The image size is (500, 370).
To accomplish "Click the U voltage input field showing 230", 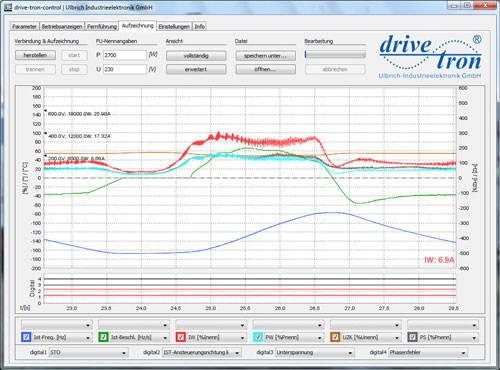I will click(x=125, y=69).
